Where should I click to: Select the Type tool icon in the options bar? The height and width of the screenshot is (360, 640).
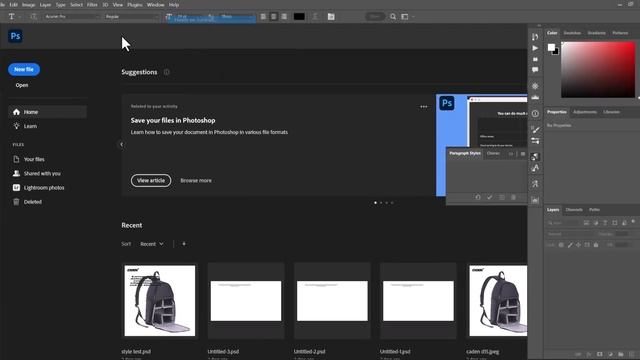pyautogui.click(x=11, y=17)
